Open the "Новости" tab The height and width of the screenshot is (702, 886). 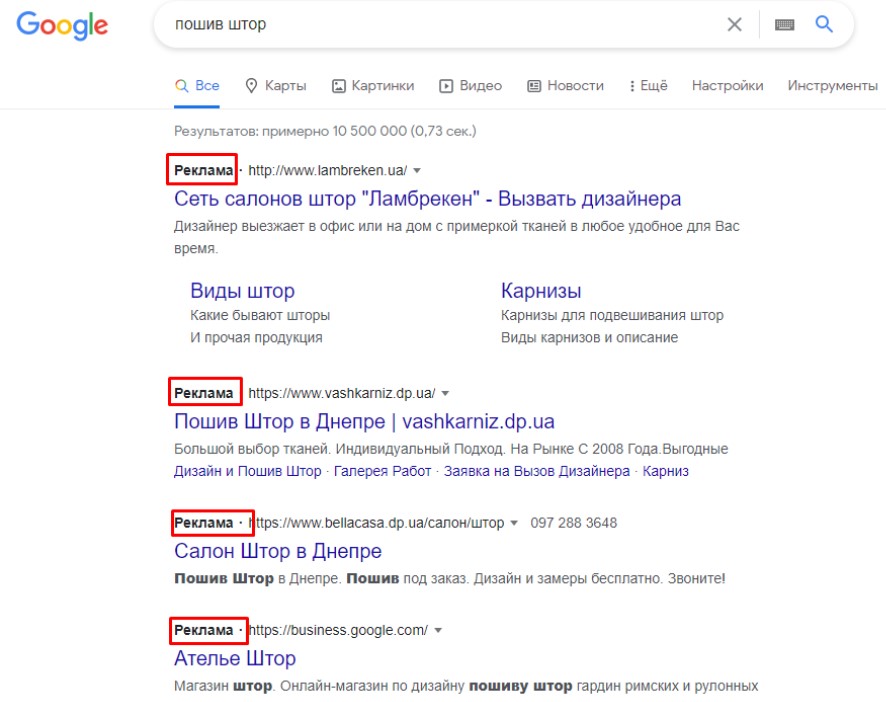point(566,86)
